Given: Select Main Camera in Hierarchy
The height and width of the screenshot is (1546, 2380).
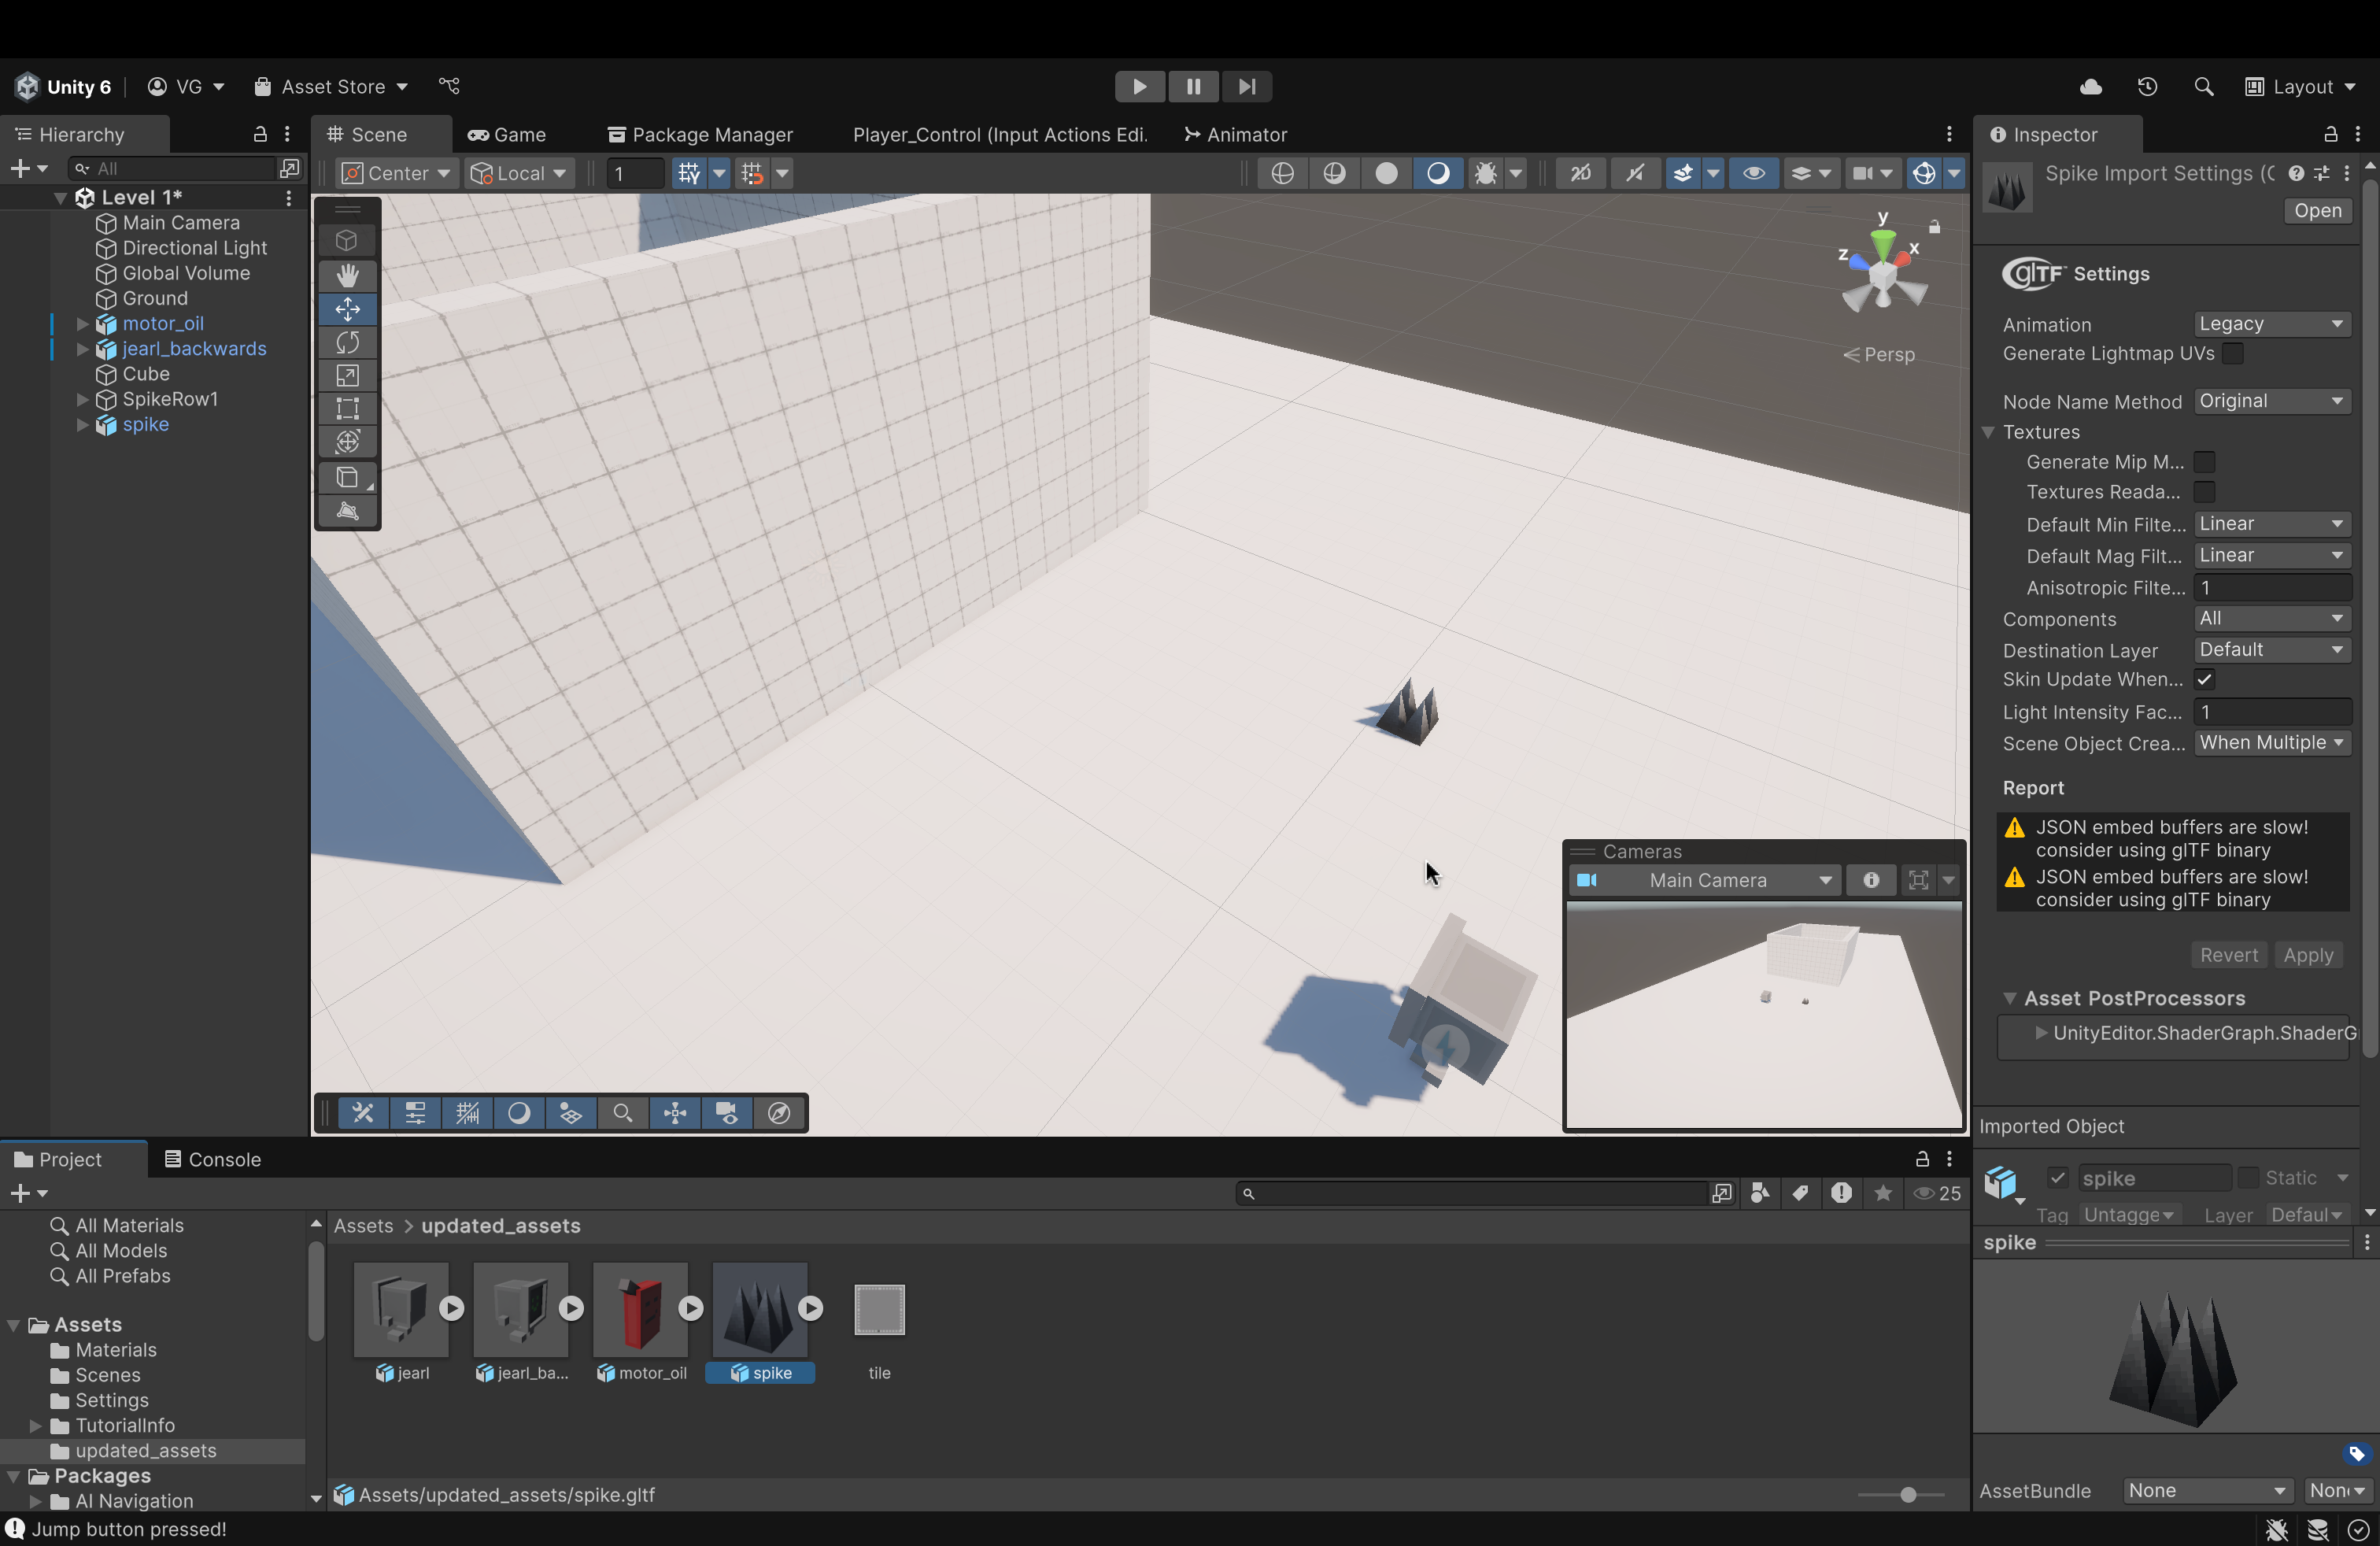Looking at the screenshot, I should click(x=181, y=223).
